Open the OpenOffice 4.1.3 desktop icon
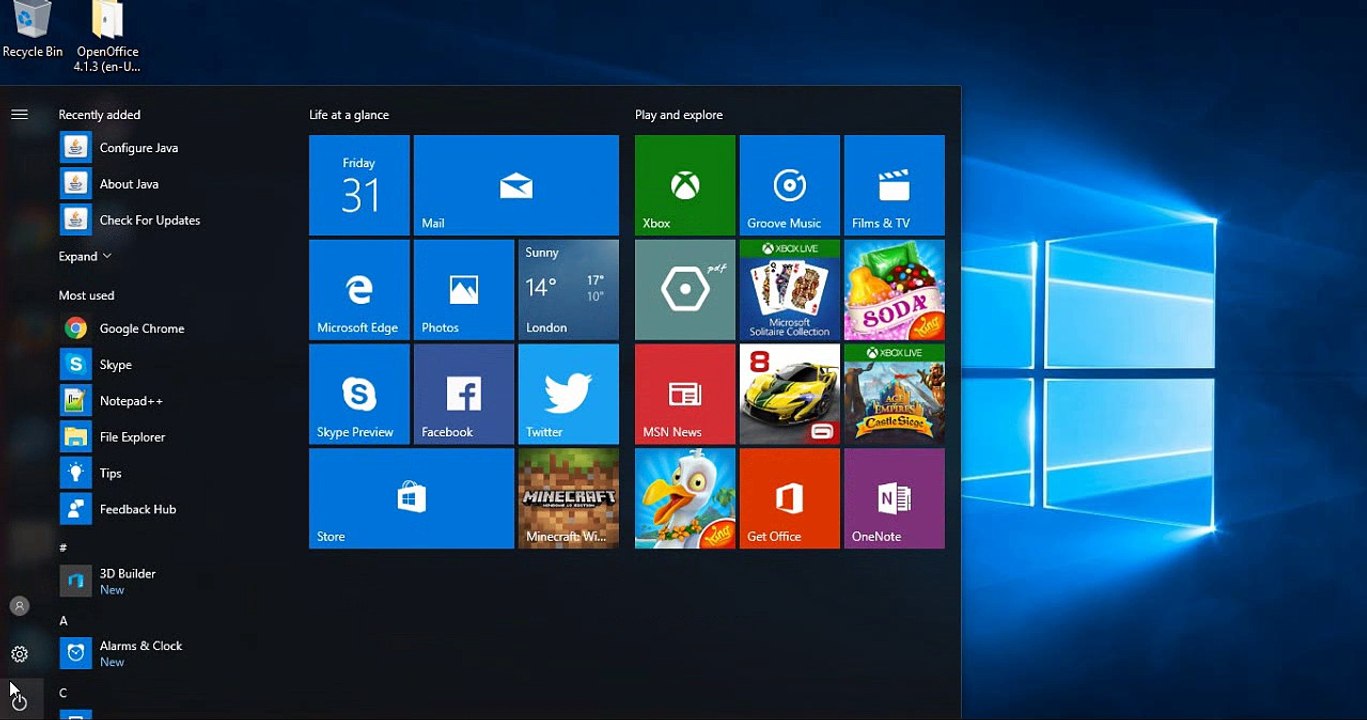The width and height of the screenshot is (1367, 720). tap(107, 36)
